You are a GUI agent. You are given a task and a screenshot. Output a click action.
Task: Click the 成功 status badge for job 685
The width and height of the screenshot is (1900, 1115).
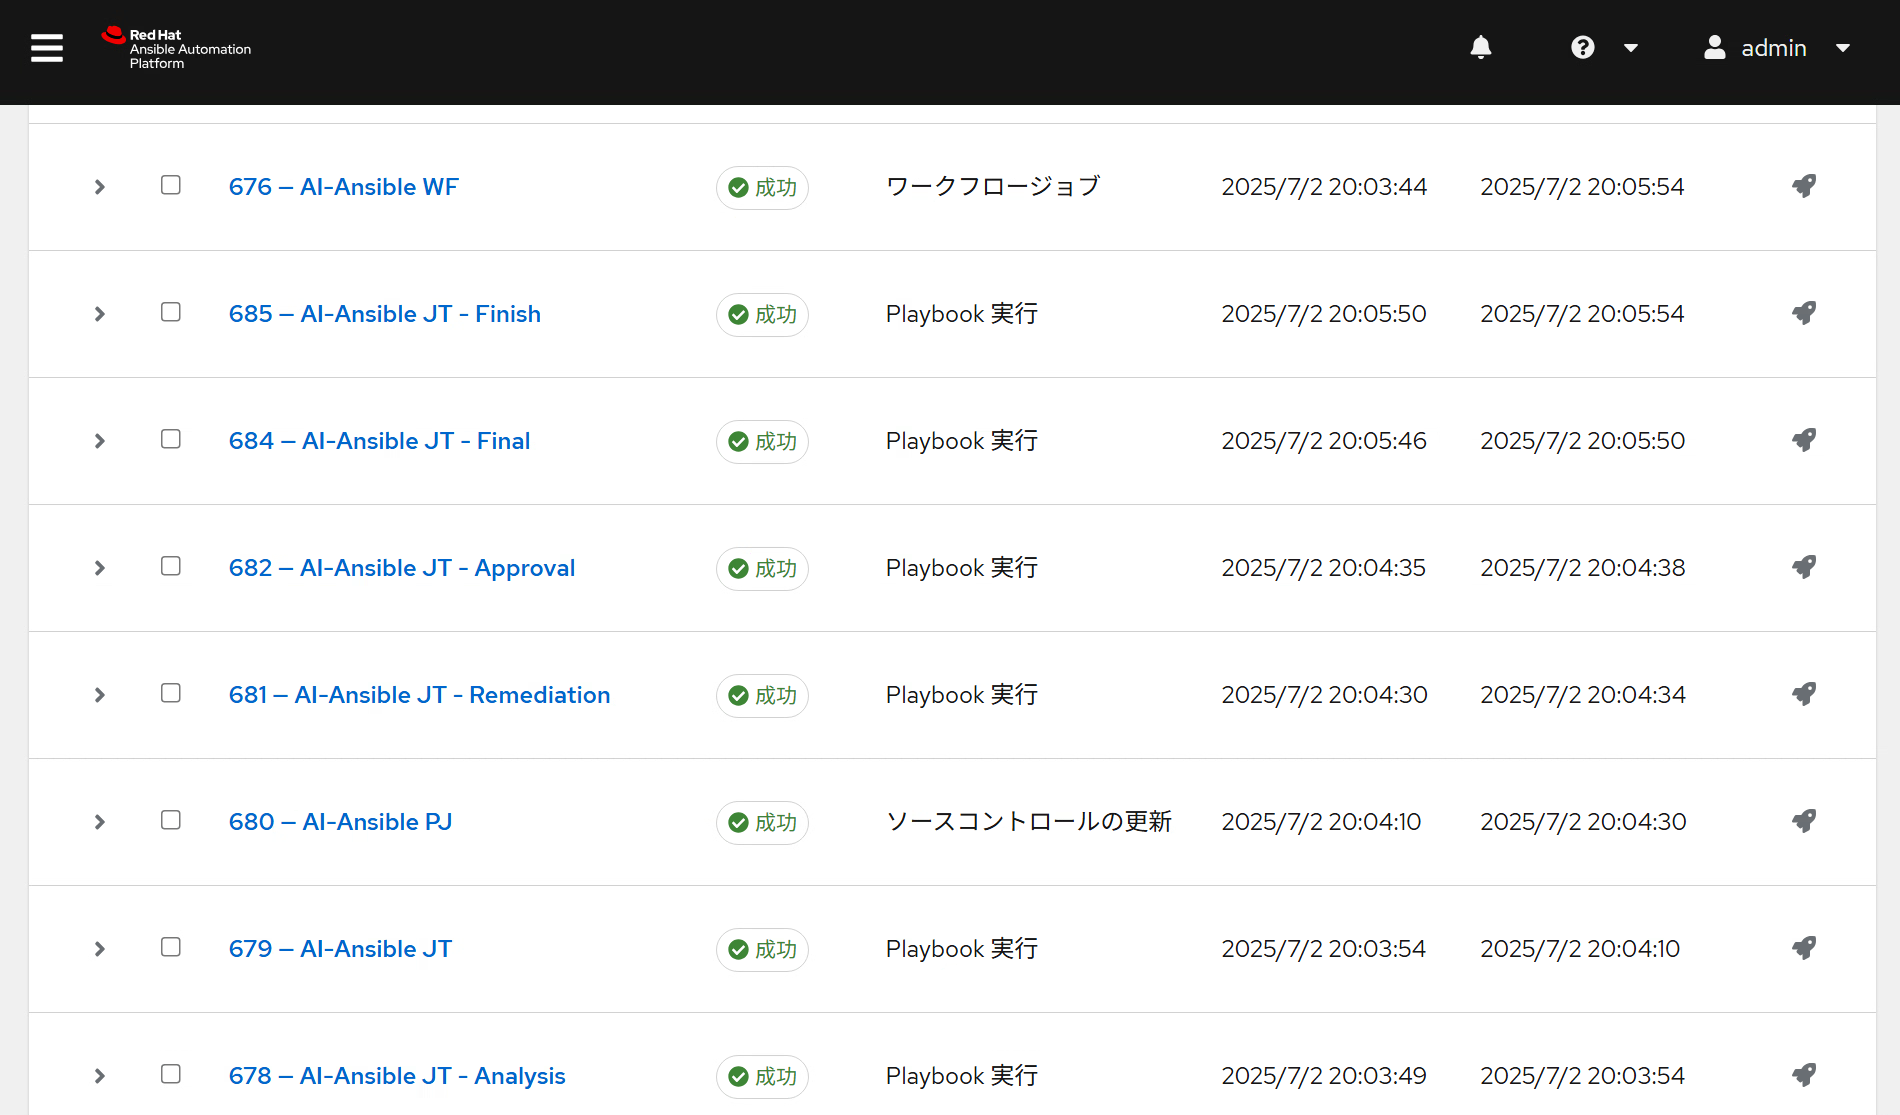pyautogui.click(x=762, y=315)
